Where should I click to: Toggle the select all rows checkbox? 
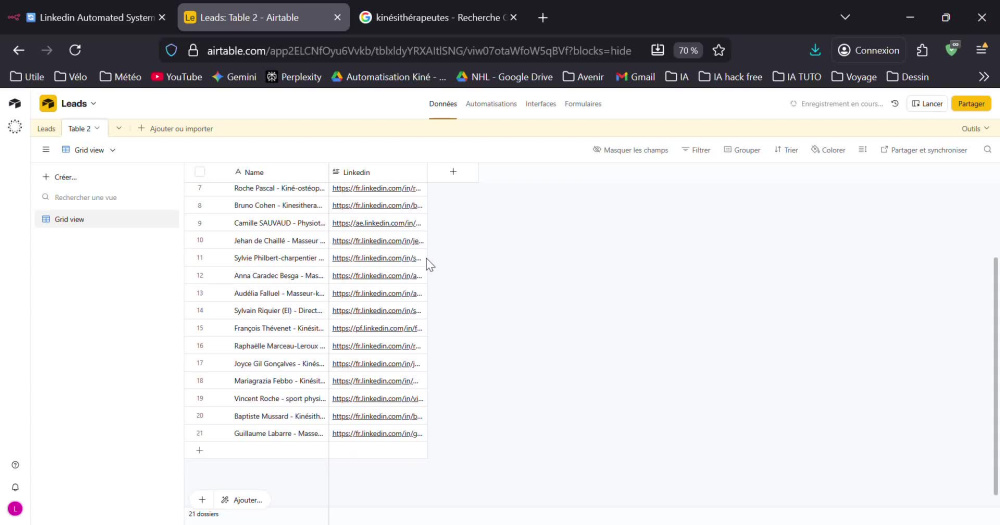point(200,172)
